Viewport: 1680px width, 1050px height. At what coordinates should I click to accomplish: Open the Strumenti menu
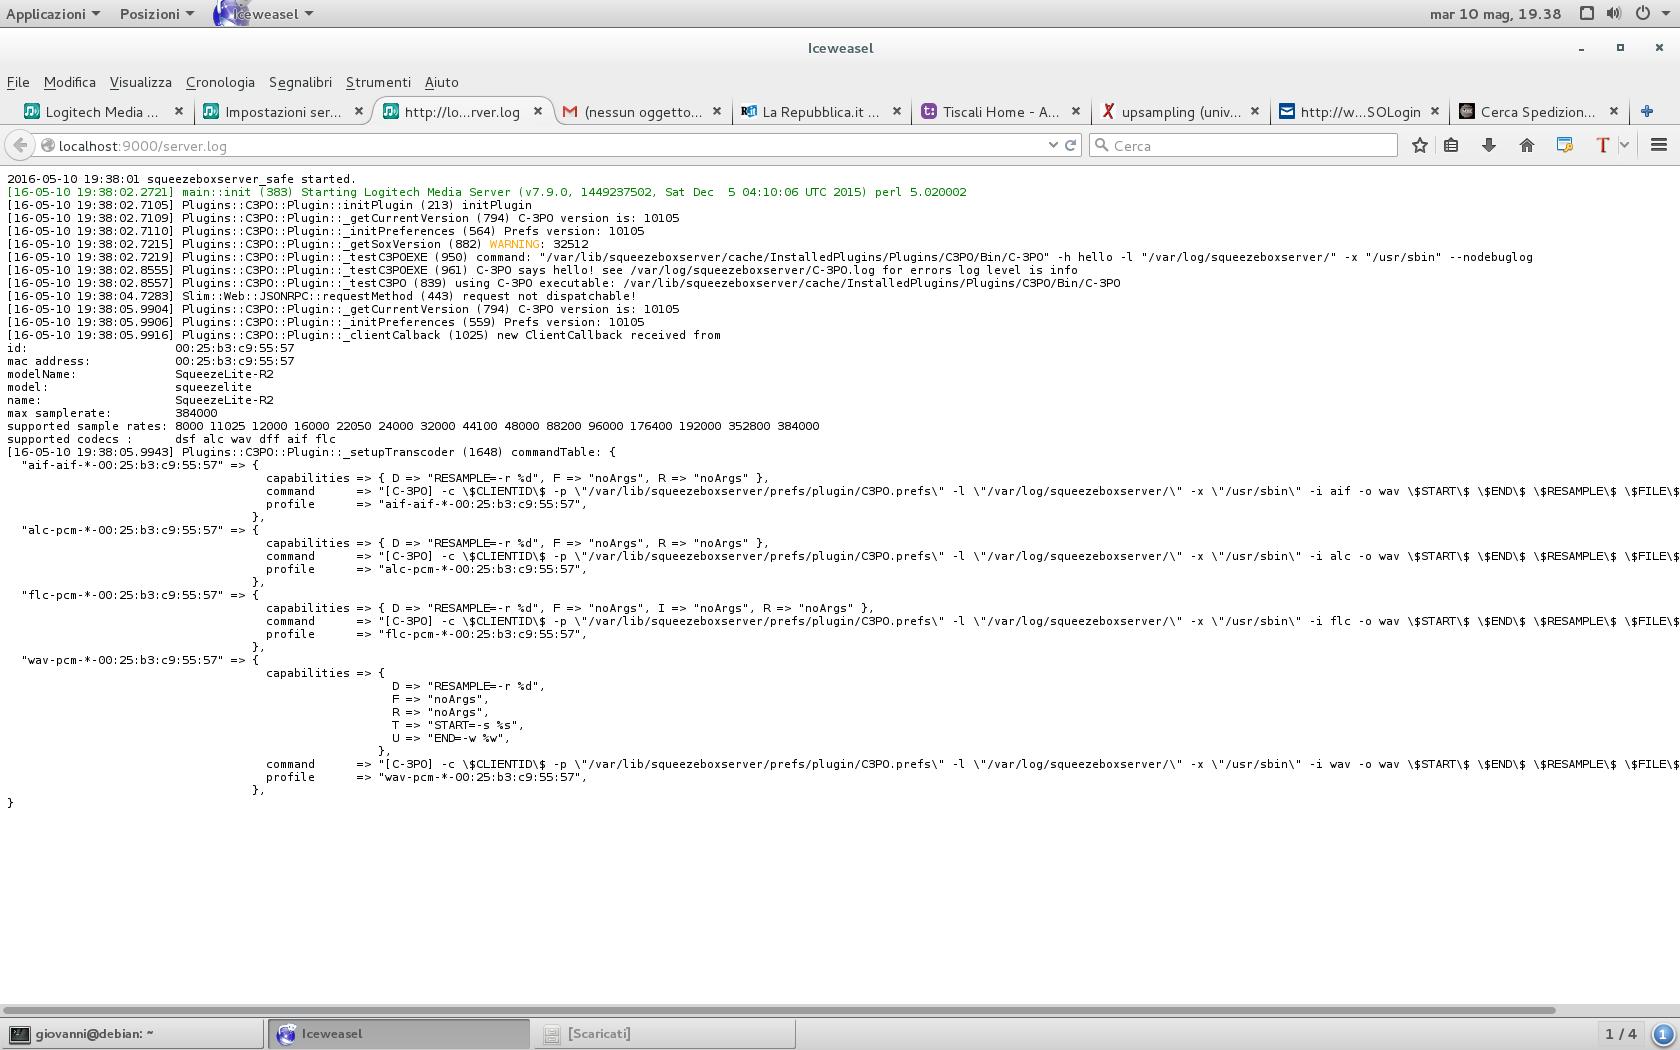[378, 82]
